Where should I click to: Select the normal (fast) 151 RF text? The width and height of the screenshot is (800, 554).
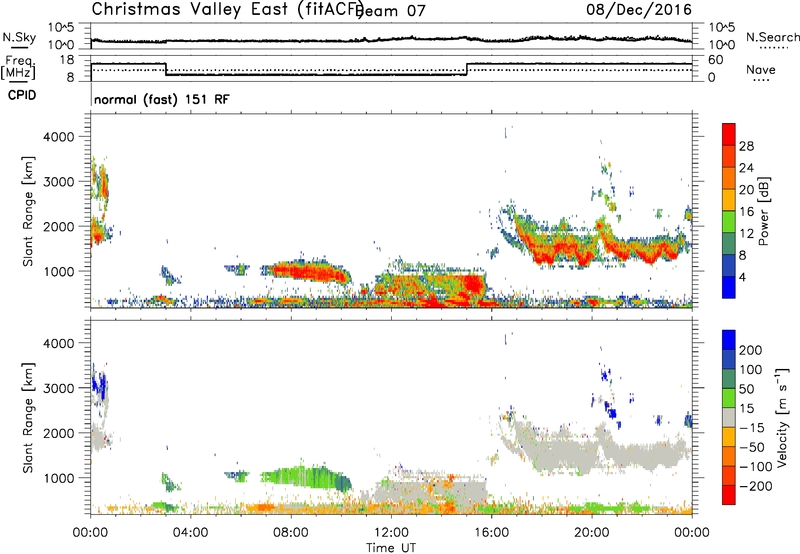point(162,99)
